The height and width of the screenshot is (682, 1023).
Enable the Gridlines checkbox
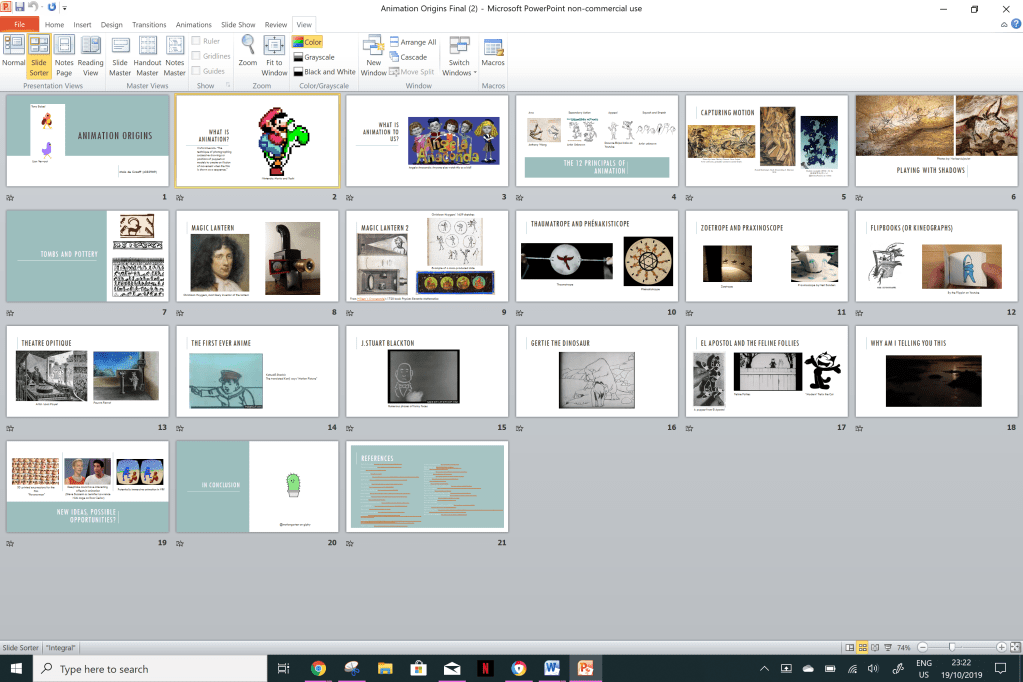tap(196, 56)
